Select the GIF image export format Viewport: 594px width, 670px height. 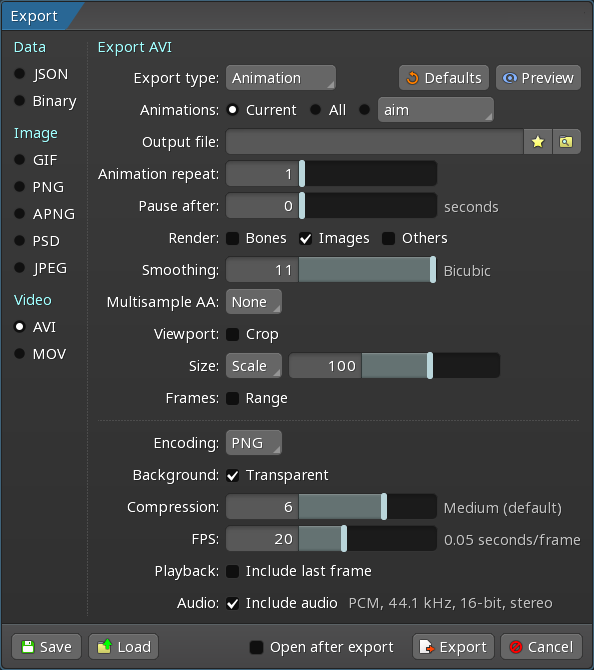point(20,160)
